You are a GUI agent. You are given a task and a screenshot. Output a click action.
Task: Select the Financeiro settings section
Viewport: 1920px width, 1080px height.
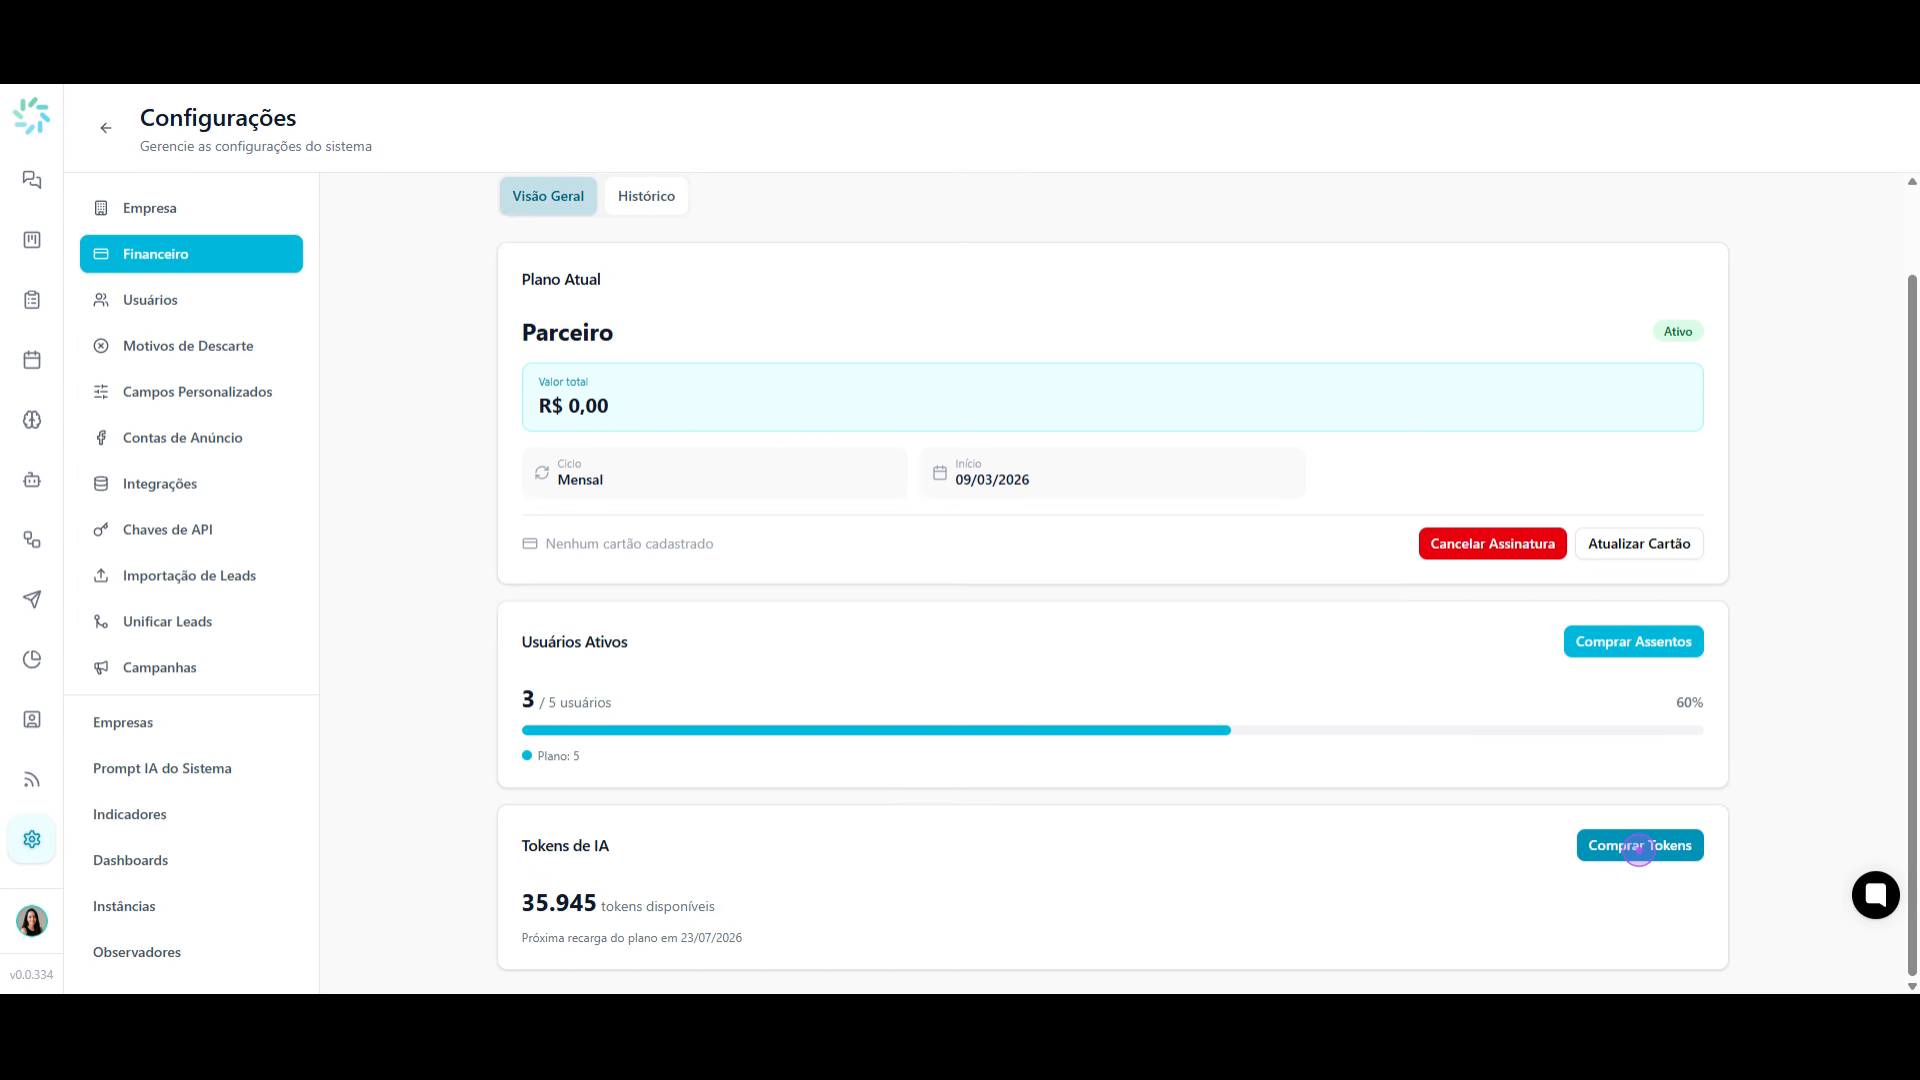pyautogui.click(x=191, y=254)
